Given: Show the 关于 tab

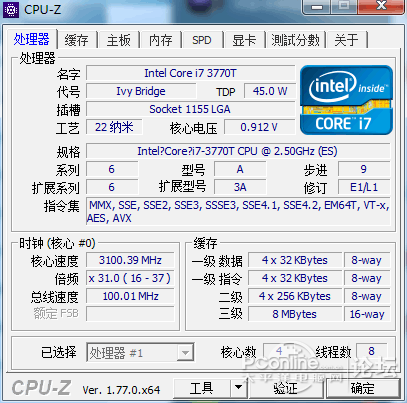Looking at the screenshot, I should [x=347, y=40].
